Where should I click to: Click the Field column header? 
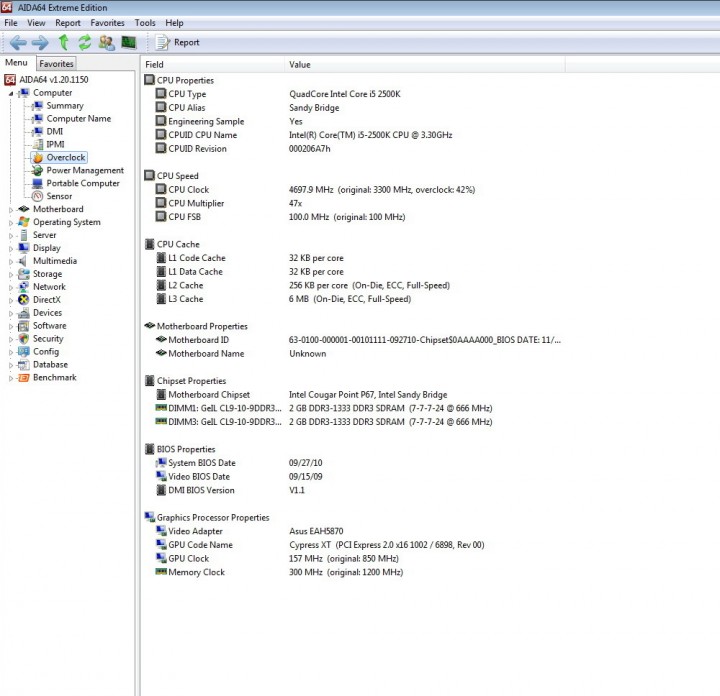212,65
